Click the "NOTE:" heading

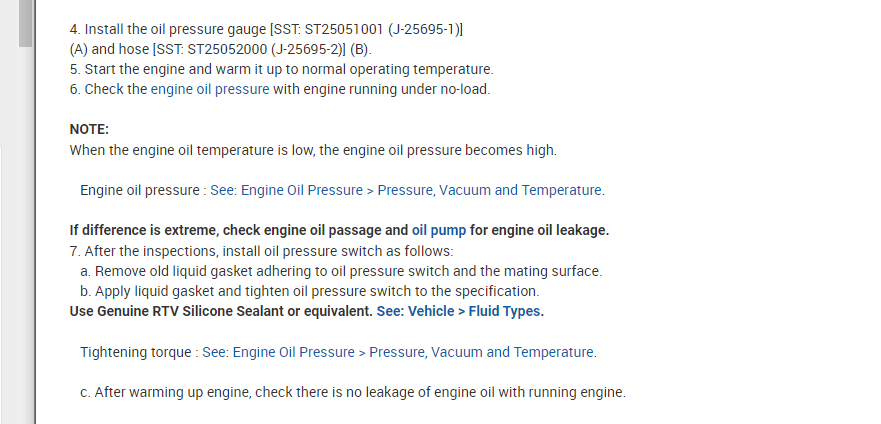point(89,129)
